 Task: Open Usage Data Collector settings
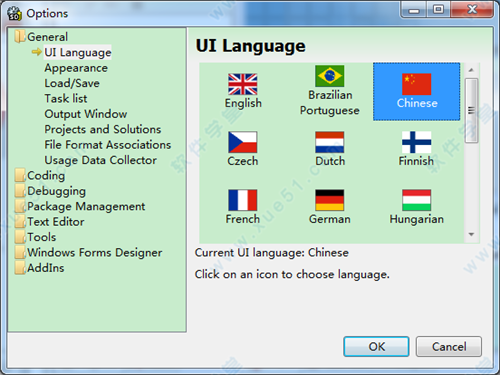(x=100, y=160)
